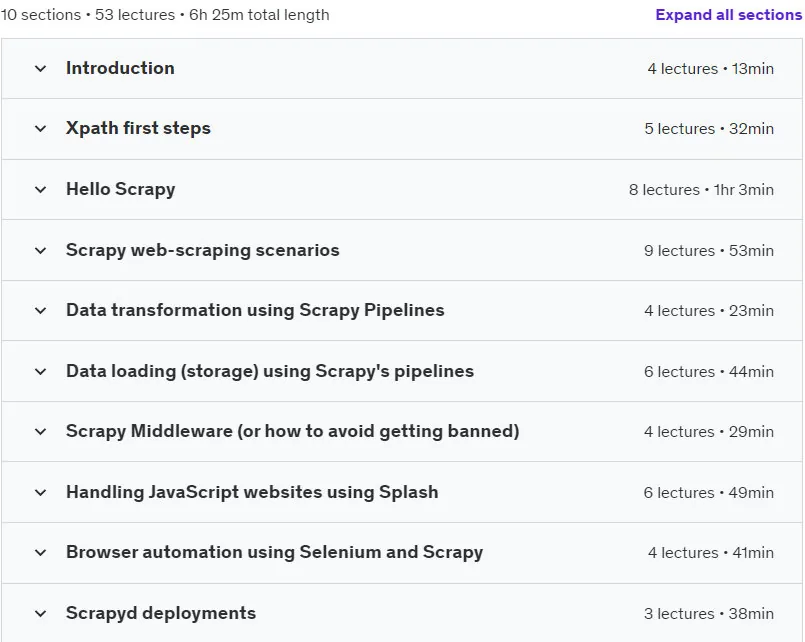Expand Handling JavaScript websites chevron
The image size is (805, 642).
click(41, 493)
